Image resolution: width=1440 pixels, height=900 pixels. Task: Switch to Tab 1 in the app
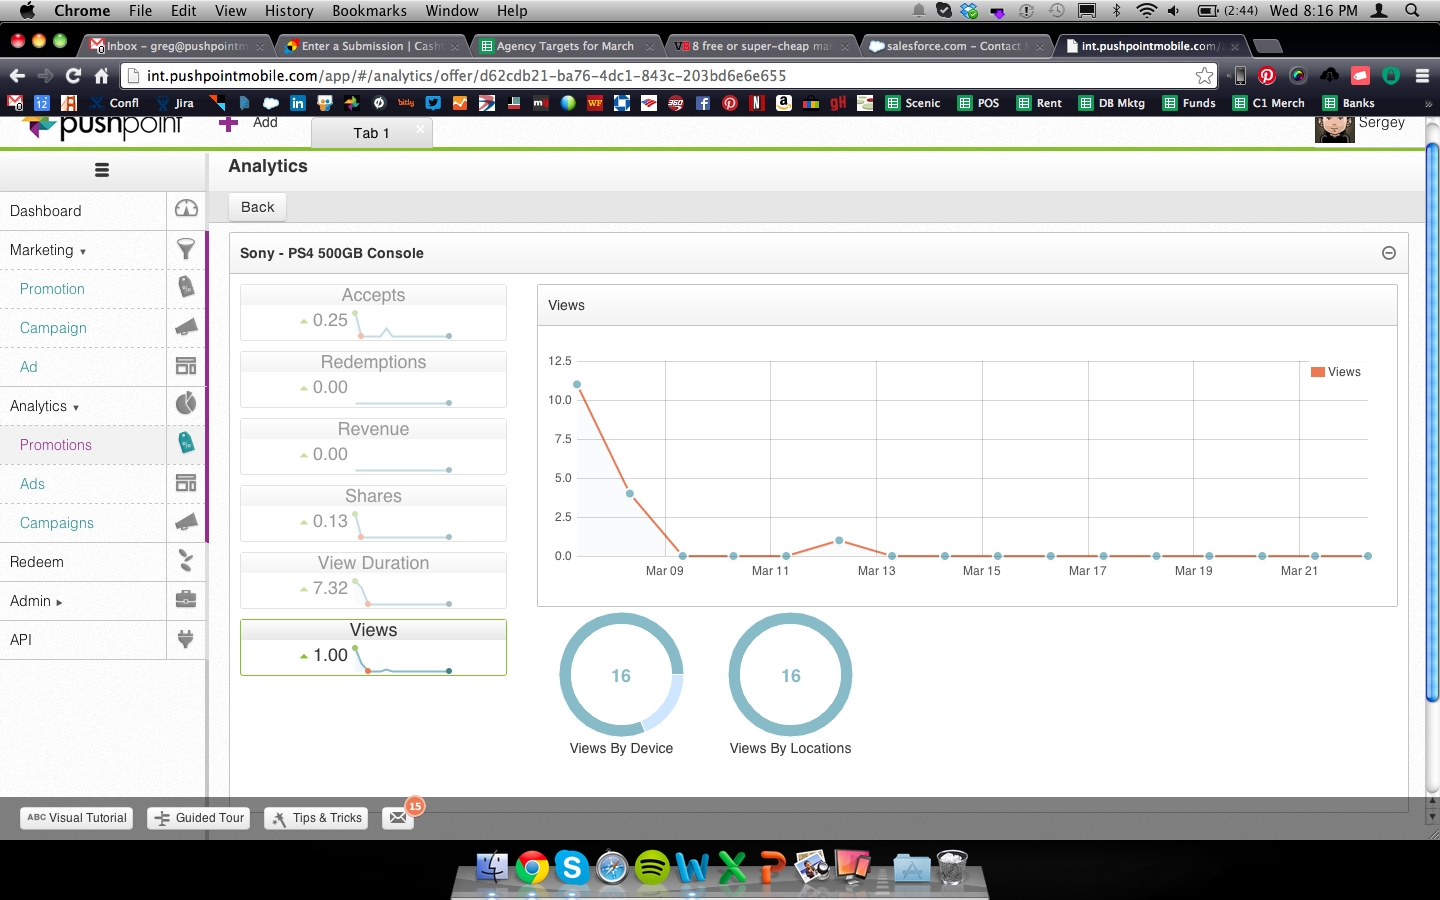(371, 133)
